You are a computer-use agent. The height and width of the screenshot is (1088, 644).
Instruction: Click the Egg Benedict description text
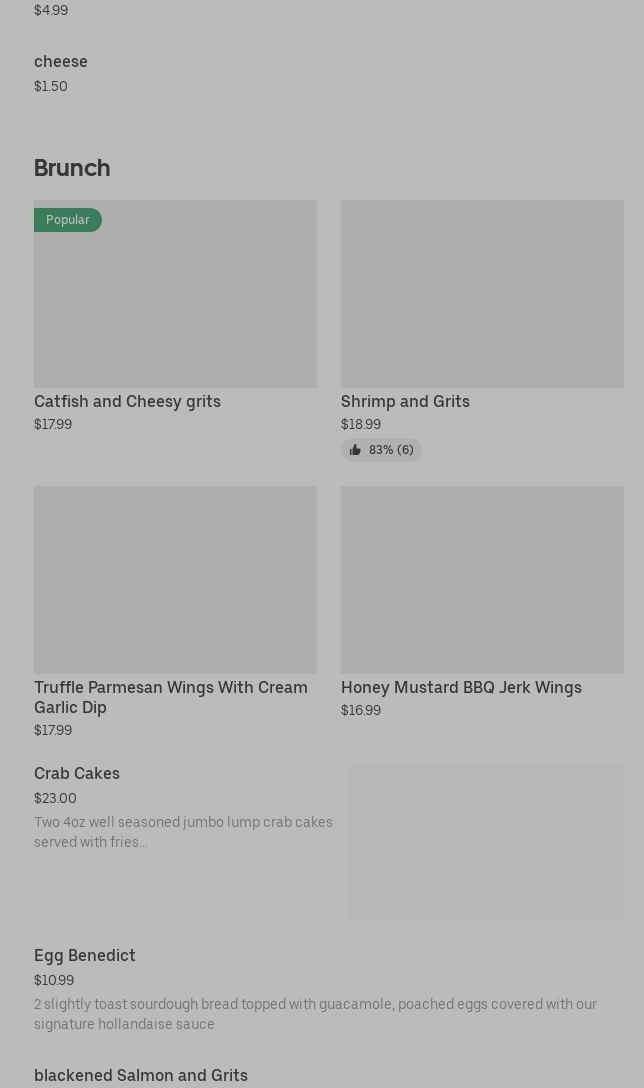coord(315,1014)
